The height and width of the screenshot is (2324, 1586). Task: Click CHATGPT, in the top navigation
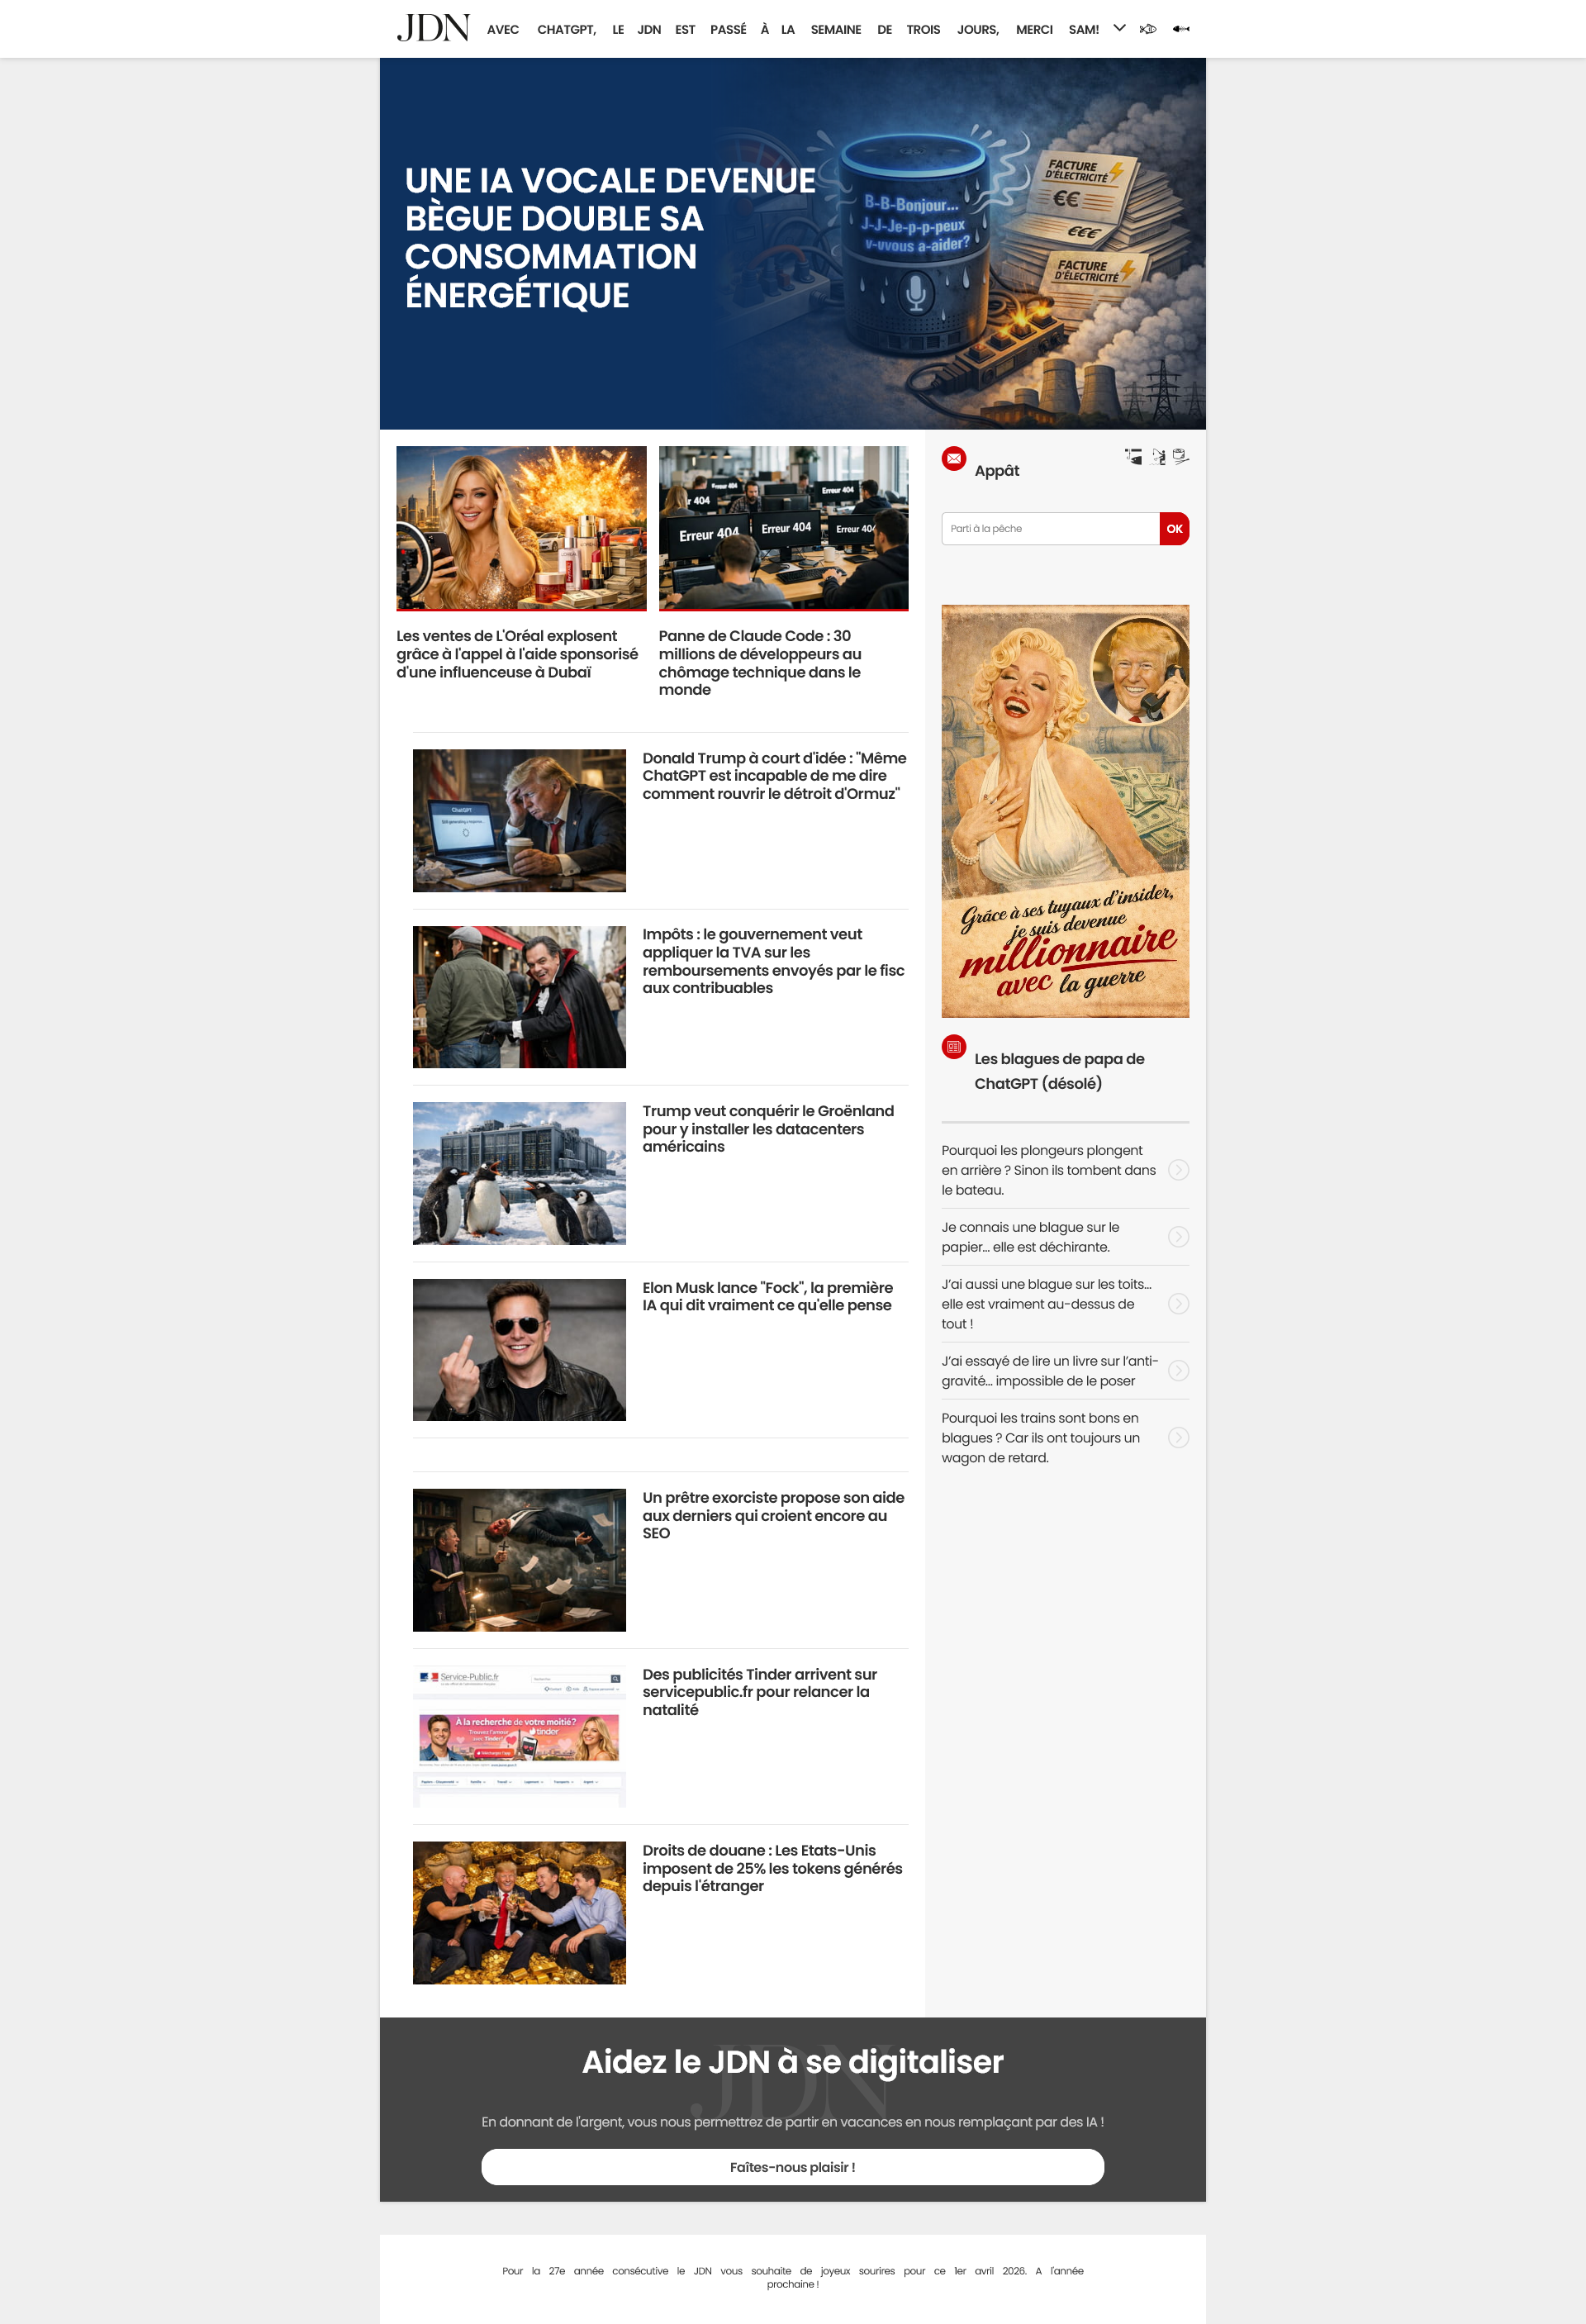click(x=566, y=29)
